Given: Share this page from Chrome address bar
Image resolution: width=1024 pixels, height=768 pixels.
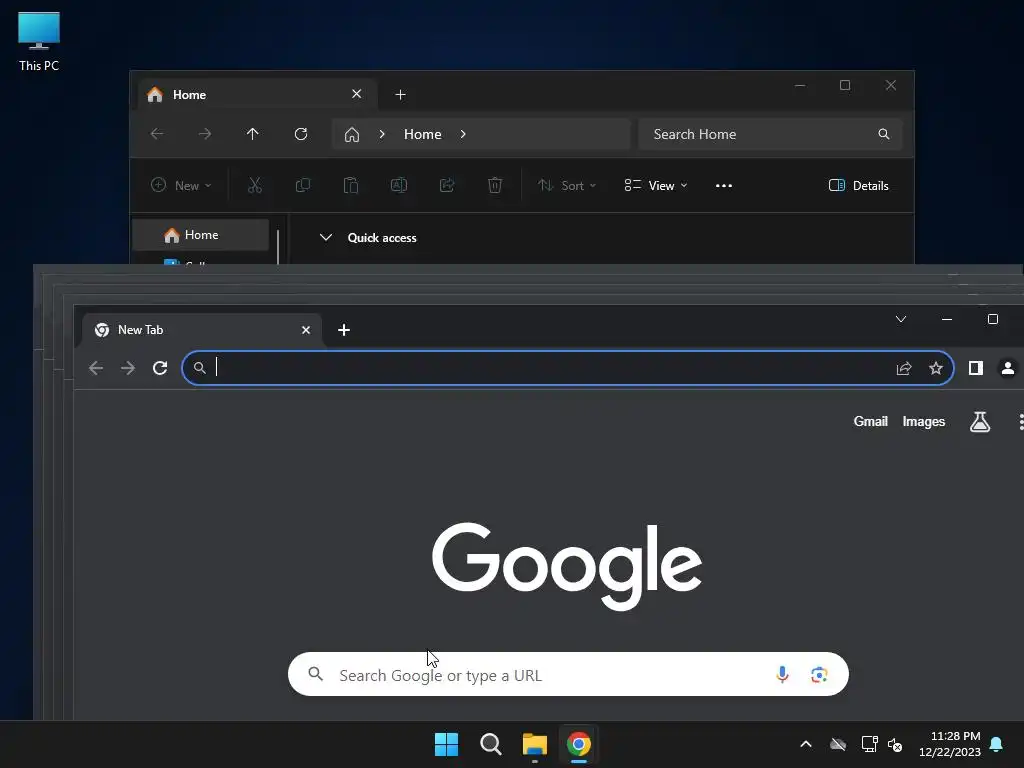Looking at the screenshot, I should 904,368.
